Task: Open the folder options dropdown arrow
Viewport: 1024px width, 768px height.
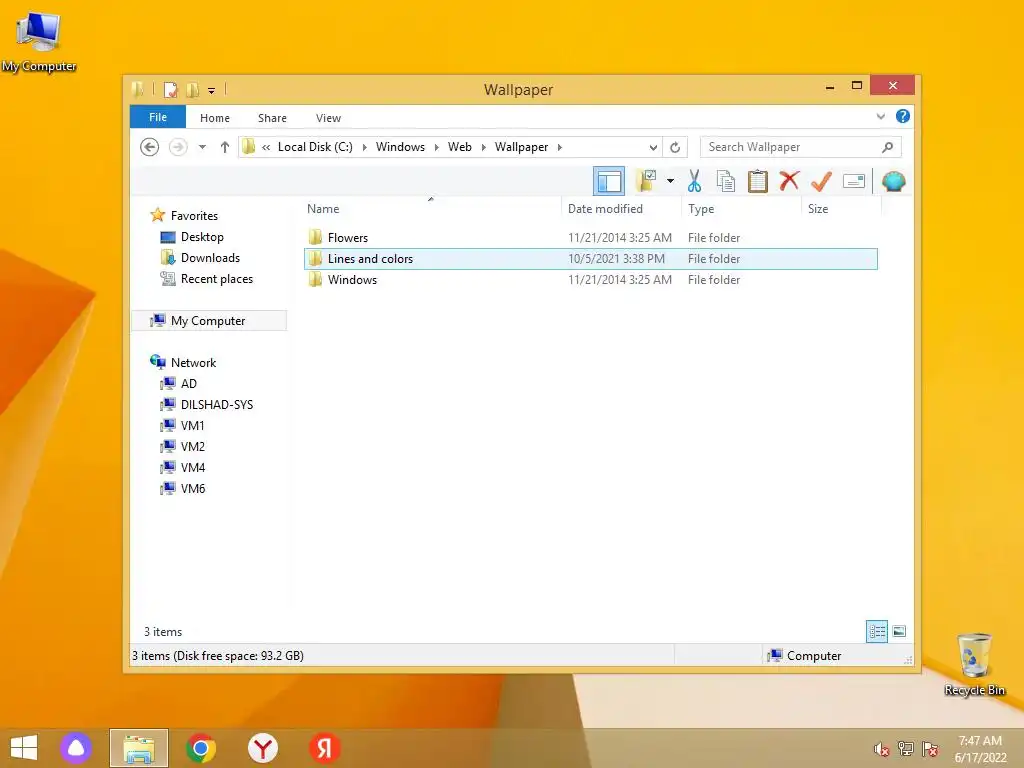Action: coord(670,181)
